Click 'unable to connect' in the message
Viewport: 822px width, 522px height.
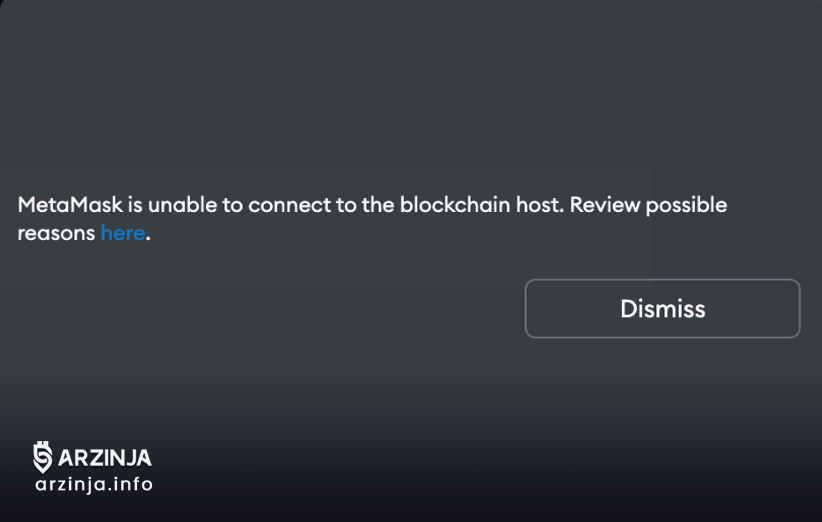240,204
